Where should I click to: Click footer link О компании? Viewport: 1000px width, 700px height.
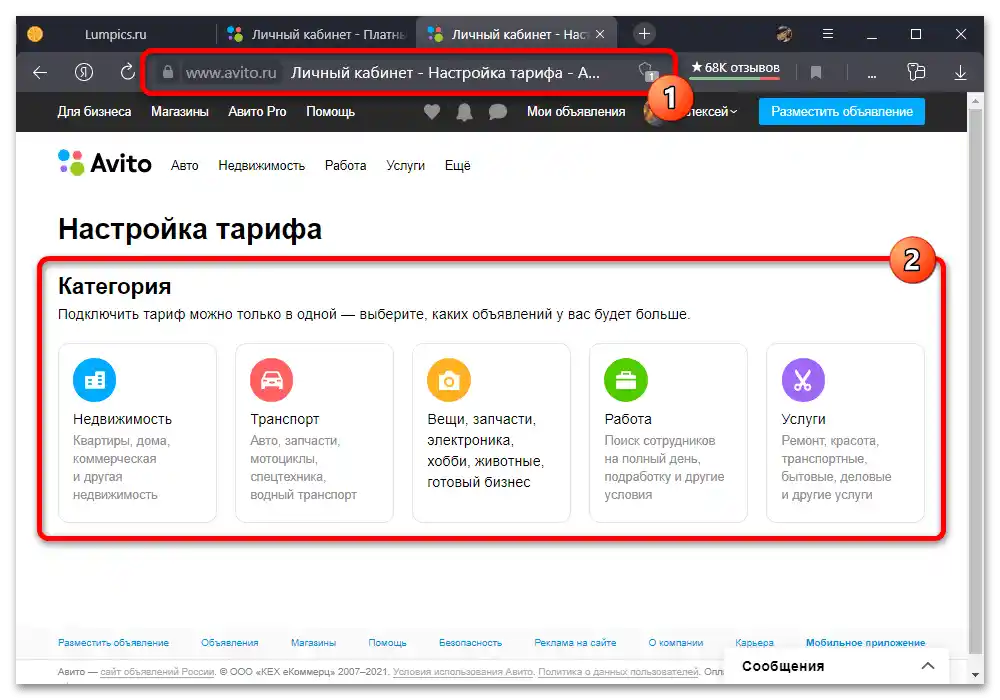click(675, 643)
